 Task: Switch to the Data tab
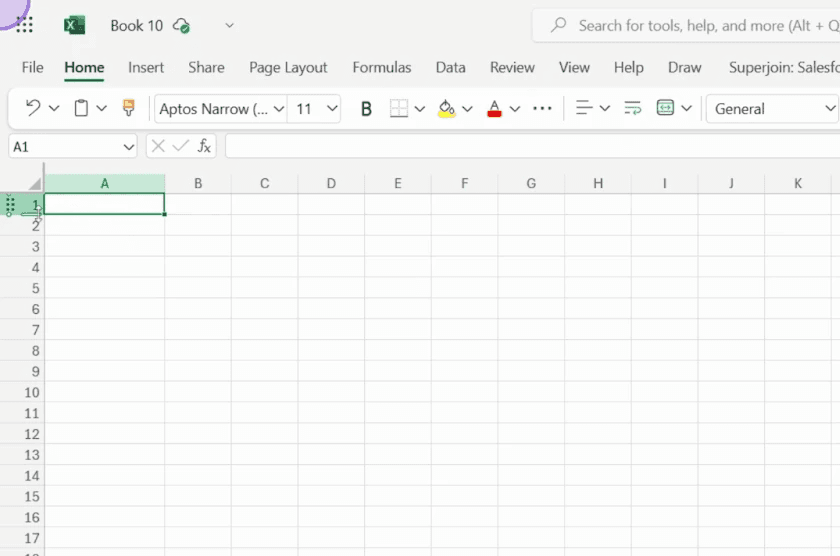pyautogui.click(x=451, y=67)
